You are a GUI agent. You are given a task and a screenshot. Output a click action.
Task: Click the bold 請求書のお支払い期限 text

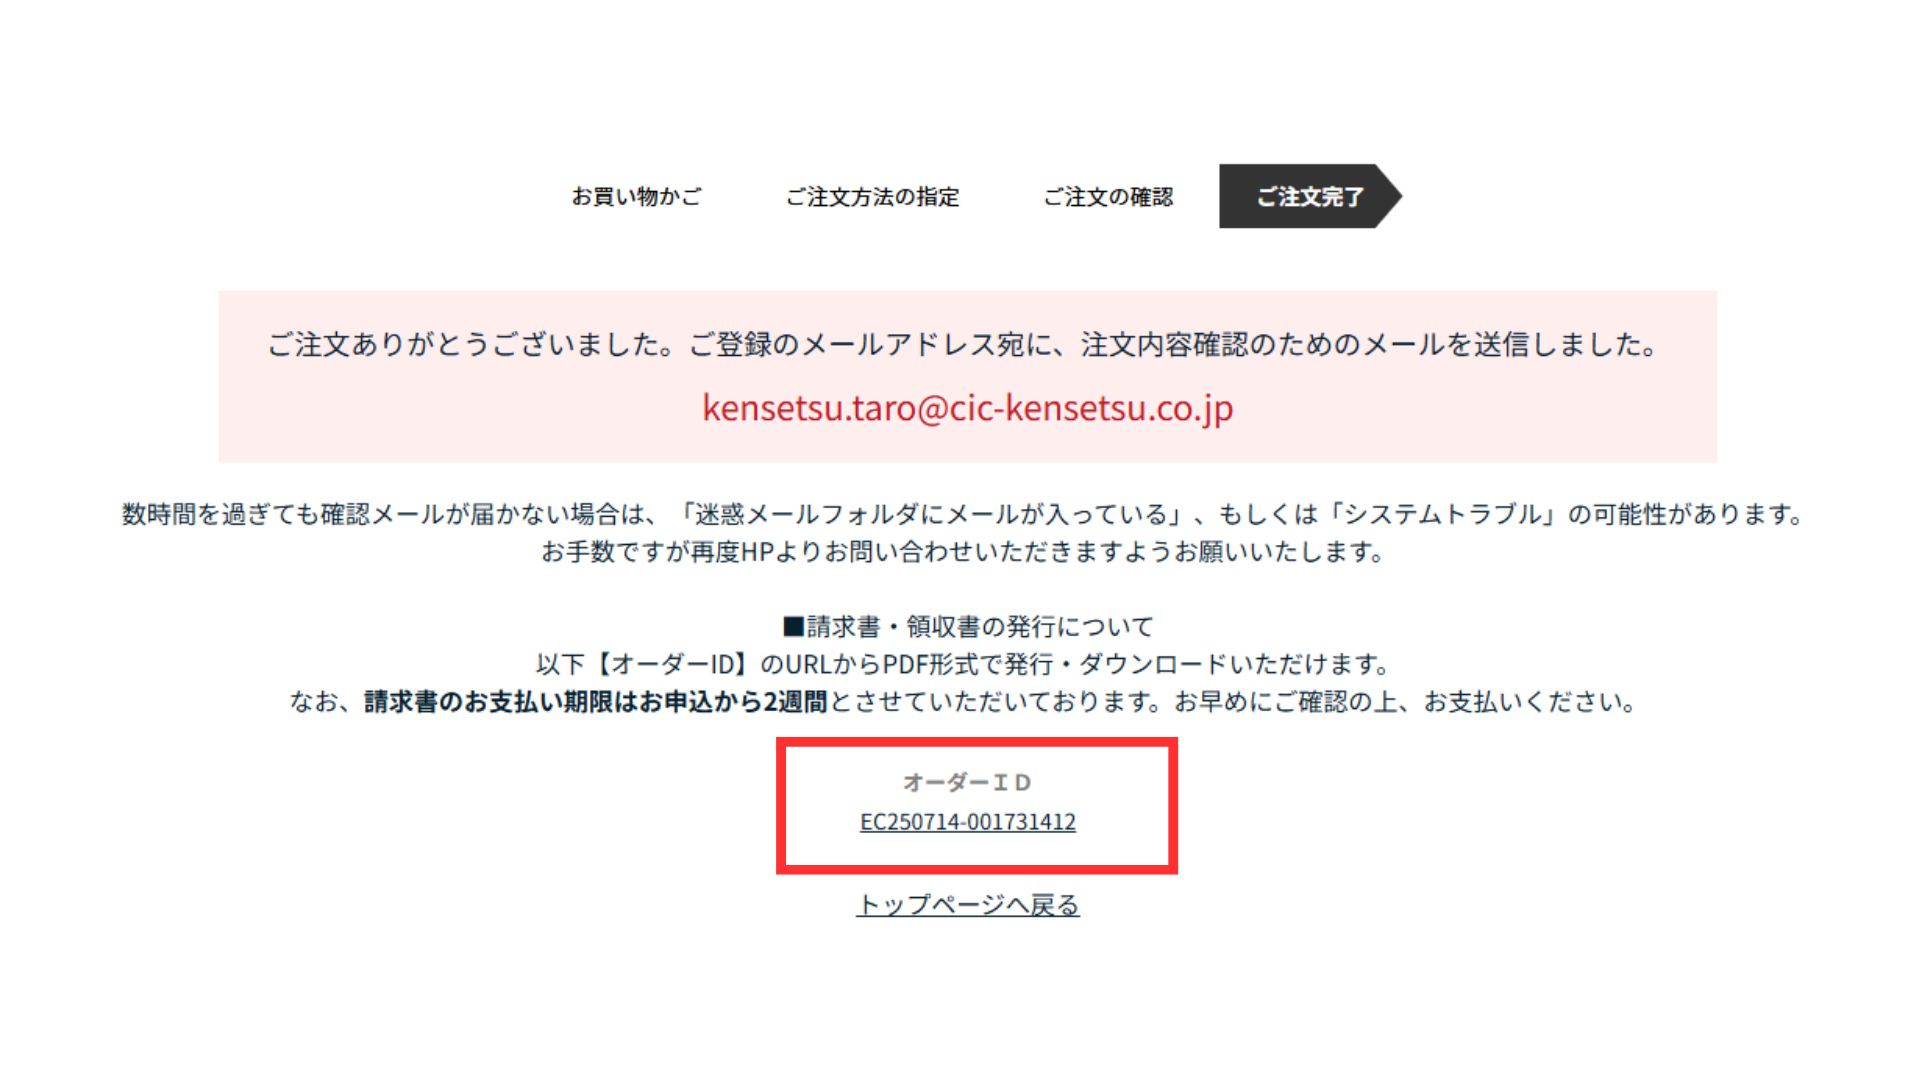click(595, 702)
